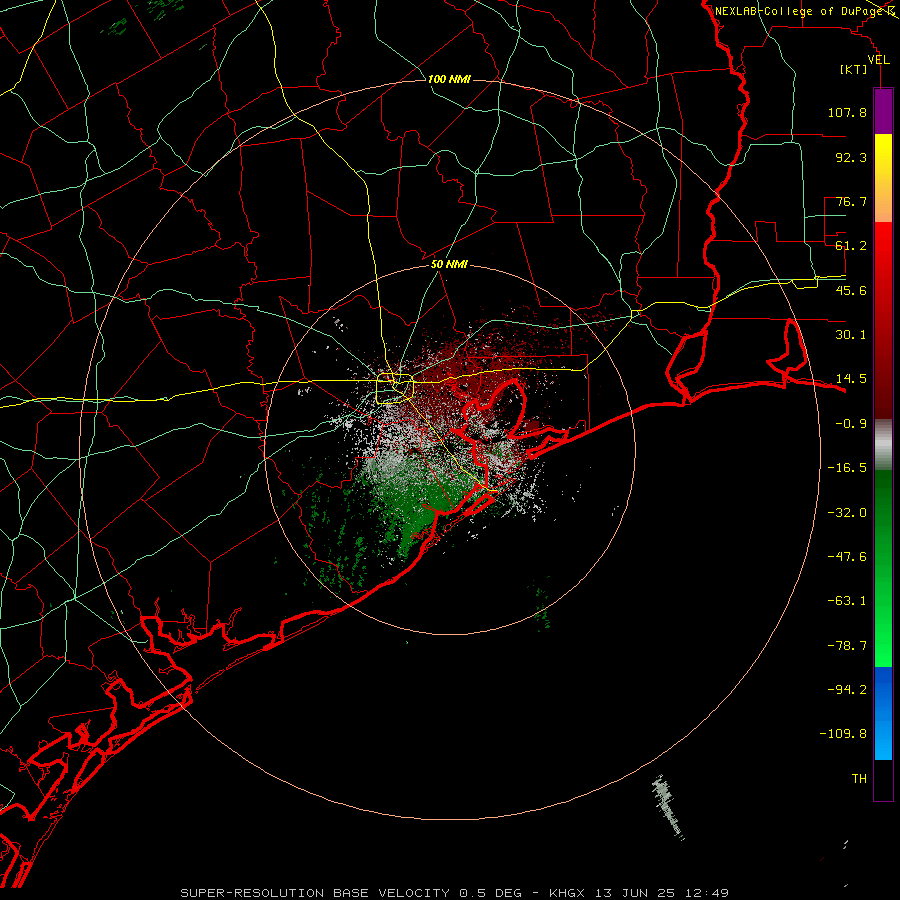This screenshot has width=900, height=900.
Task: Click the 76.7 velocity scale value
Action: [x=851, y=201]
